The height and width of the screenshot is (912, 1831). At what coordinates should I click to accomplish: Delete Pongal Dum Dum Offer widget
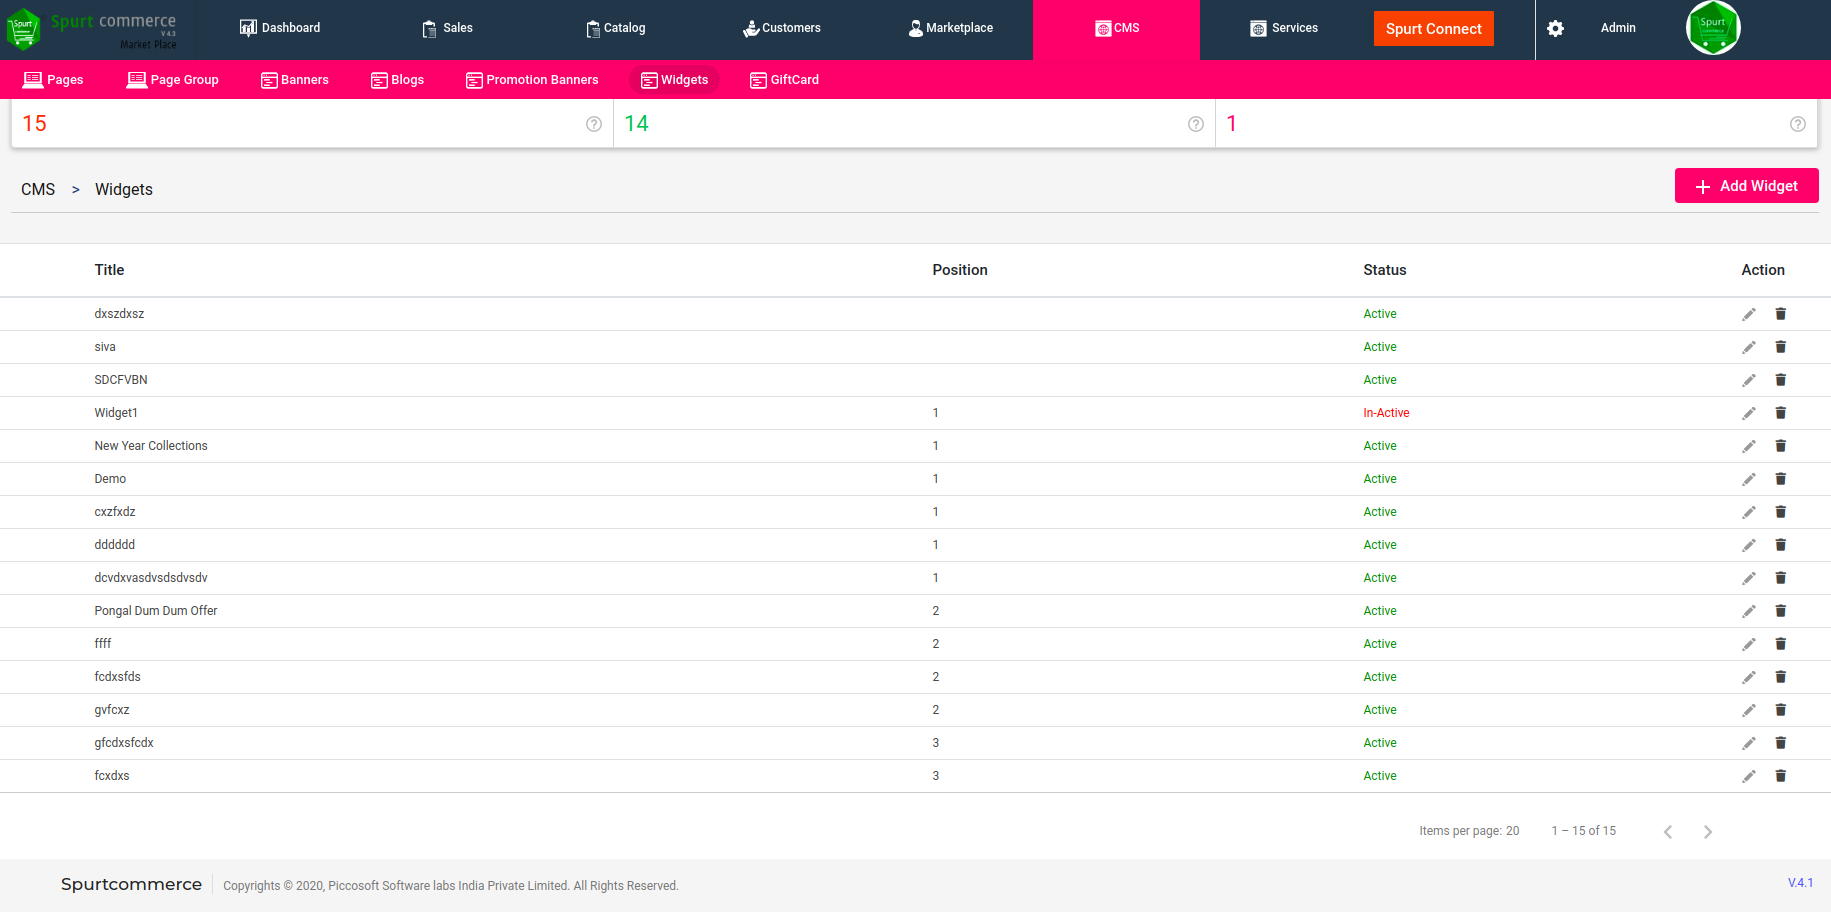pos(1780,611)
